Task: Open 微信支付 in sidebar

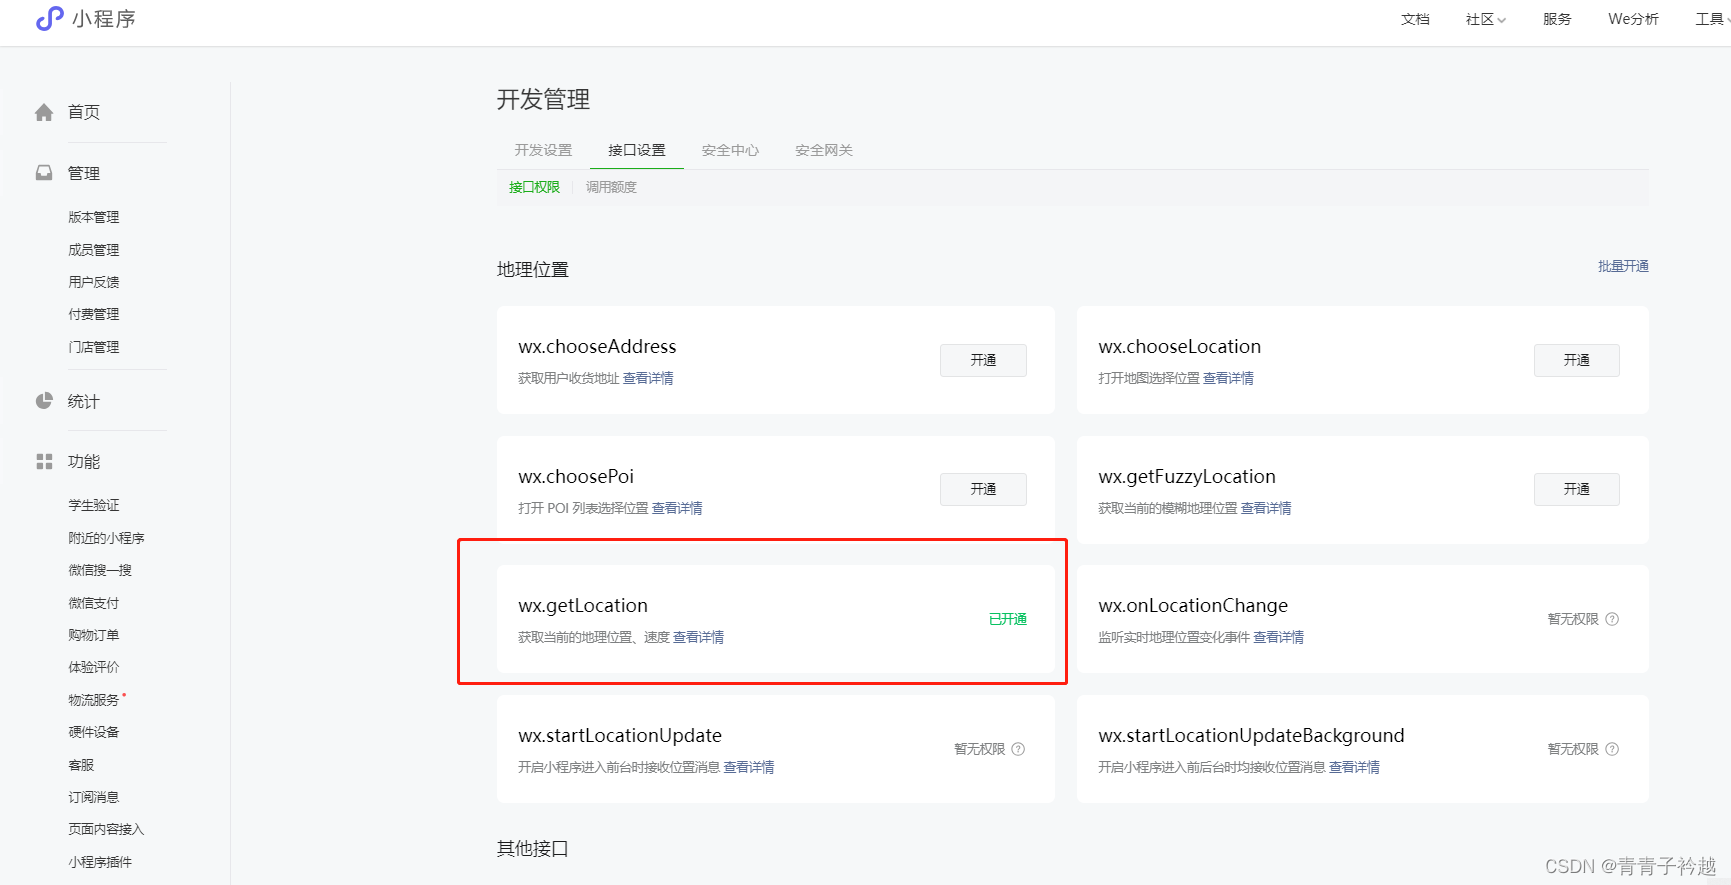Action: click(x=94, y=603)
